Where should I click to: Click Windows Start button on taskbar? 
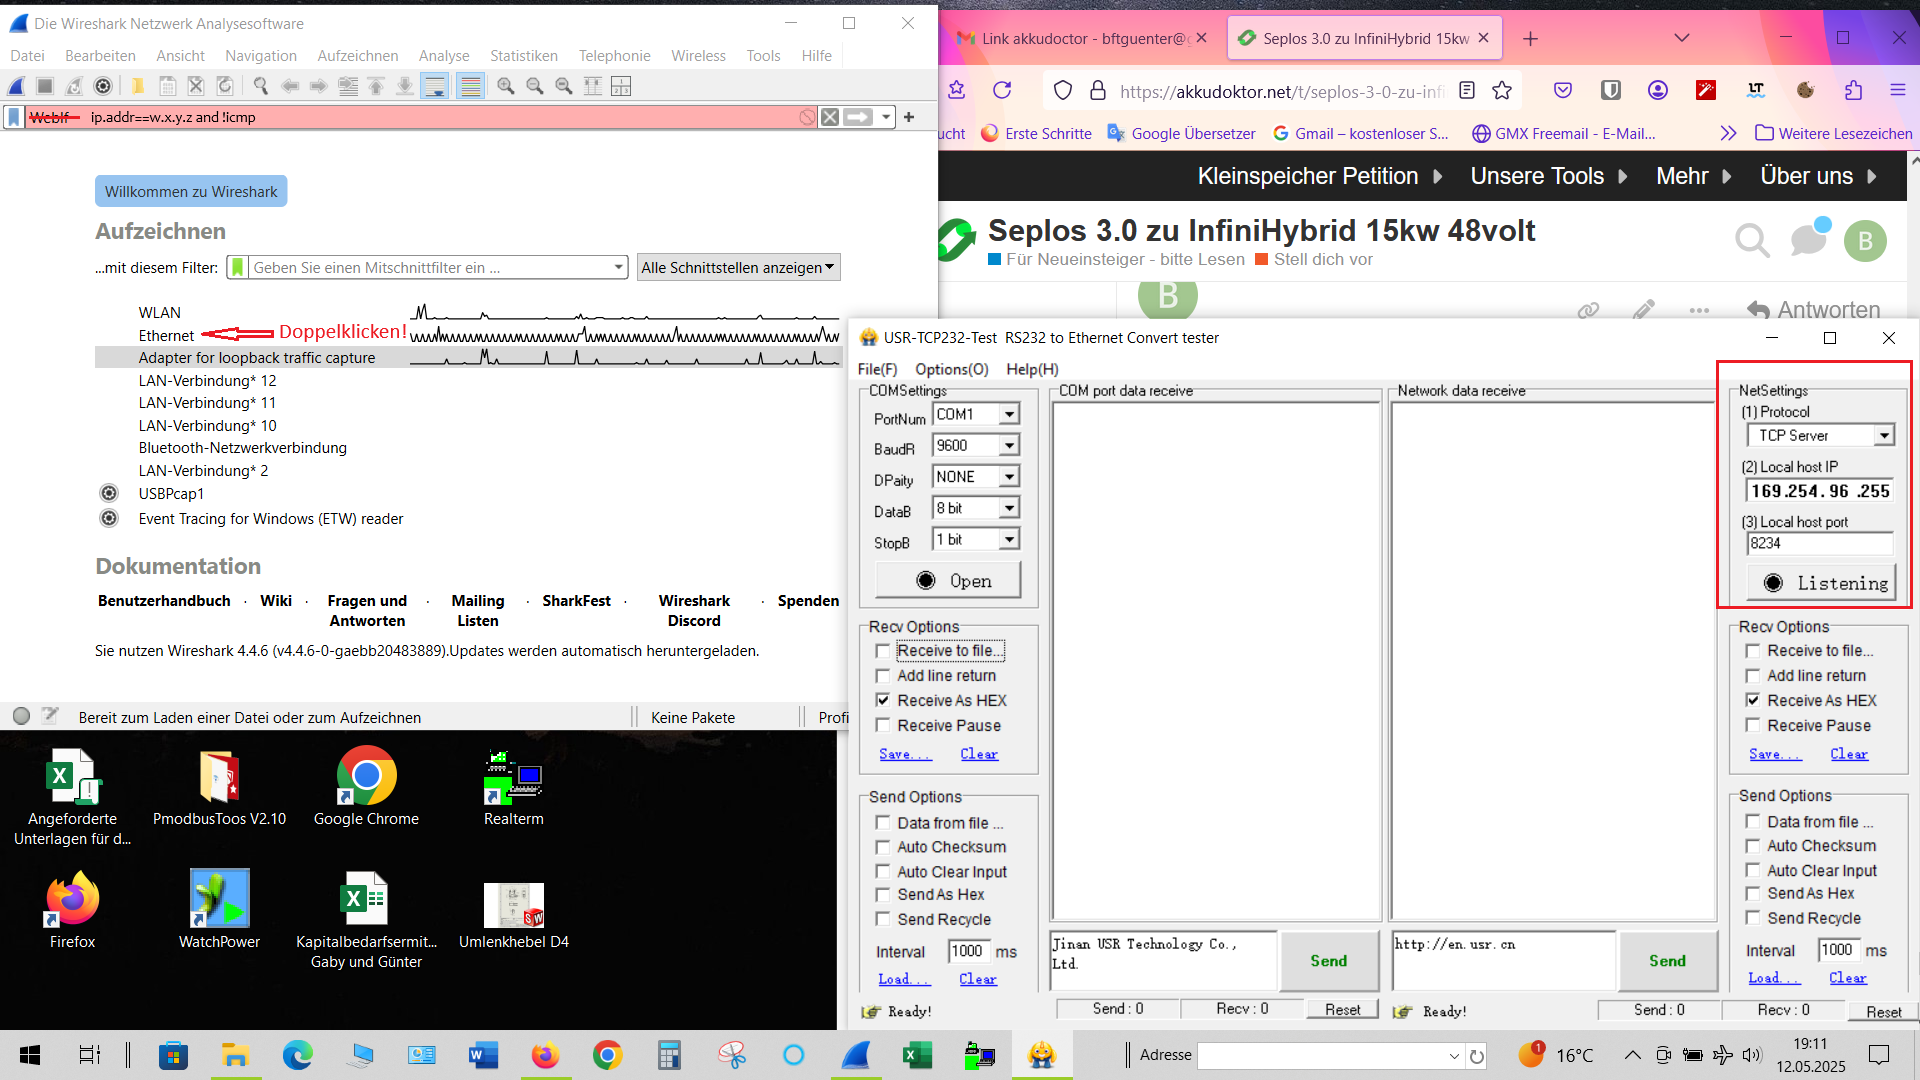tap(30, 1055)
